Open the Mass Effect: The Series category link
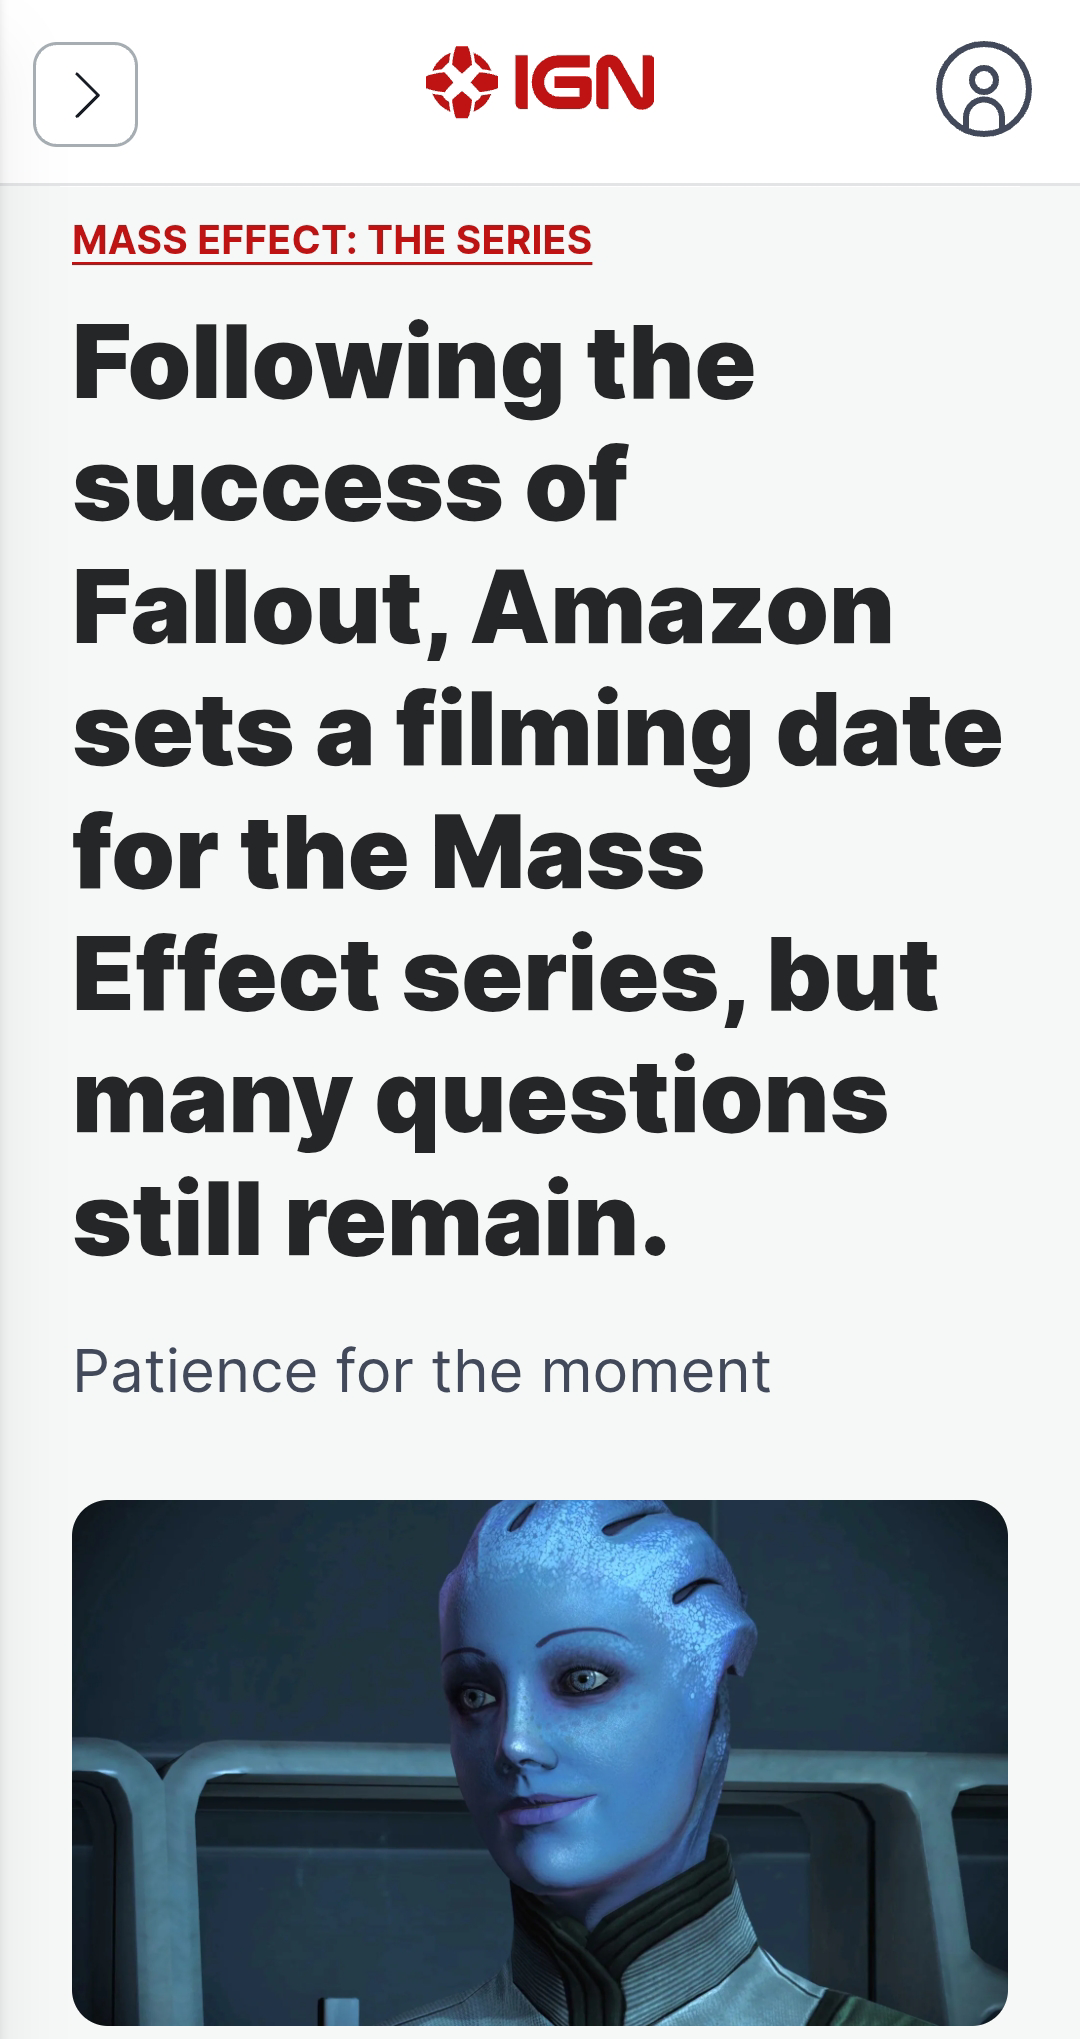 point(332,240)
